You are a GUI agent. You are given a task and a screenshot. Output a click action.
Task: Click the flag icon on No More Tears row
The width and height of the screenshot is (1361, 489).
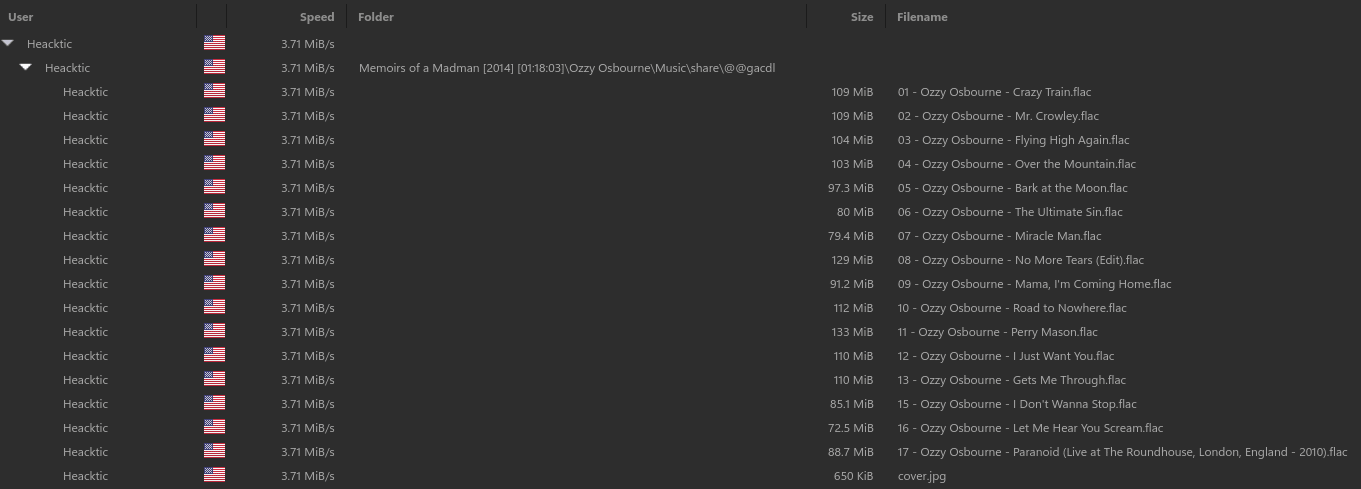click(214, 259)
